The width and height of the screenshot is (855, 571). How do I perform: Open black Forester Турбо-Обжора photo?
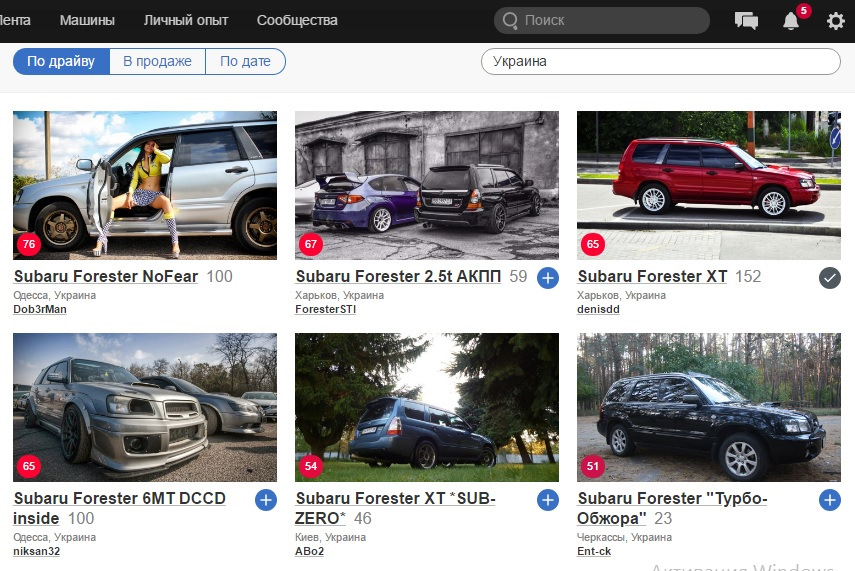(x=709, y=407)
